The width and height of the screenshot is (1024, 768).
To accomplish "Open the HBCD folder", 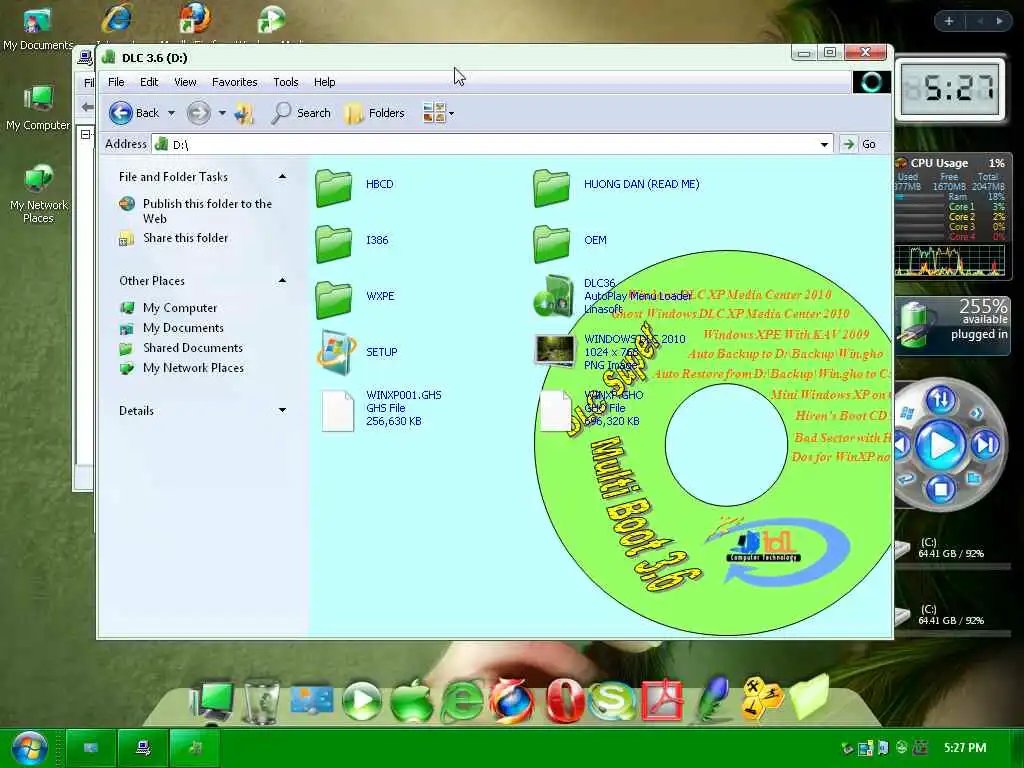I will point(334,187).
